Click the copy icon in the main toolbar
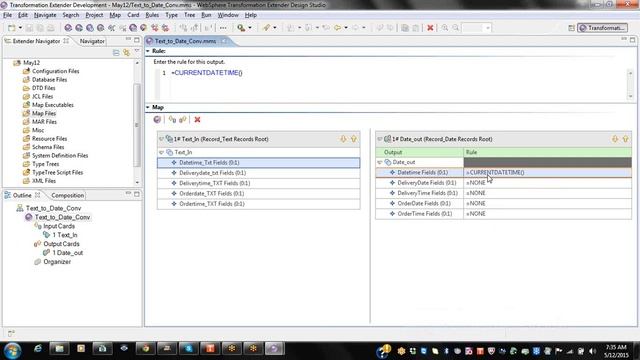This screenshot has height=360, width=640. tap(405, 28)
